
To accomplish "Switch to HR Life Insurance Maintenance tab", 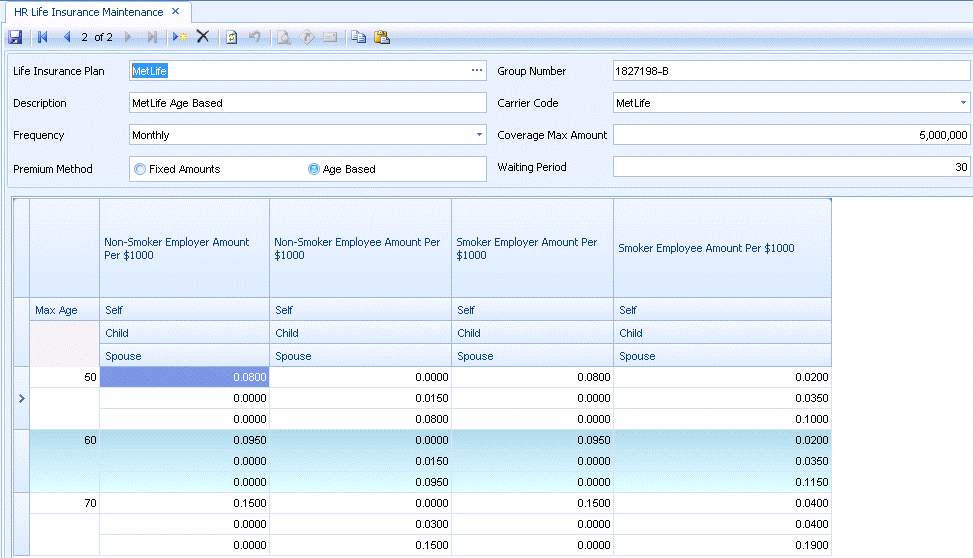I will tap(89, 12).
